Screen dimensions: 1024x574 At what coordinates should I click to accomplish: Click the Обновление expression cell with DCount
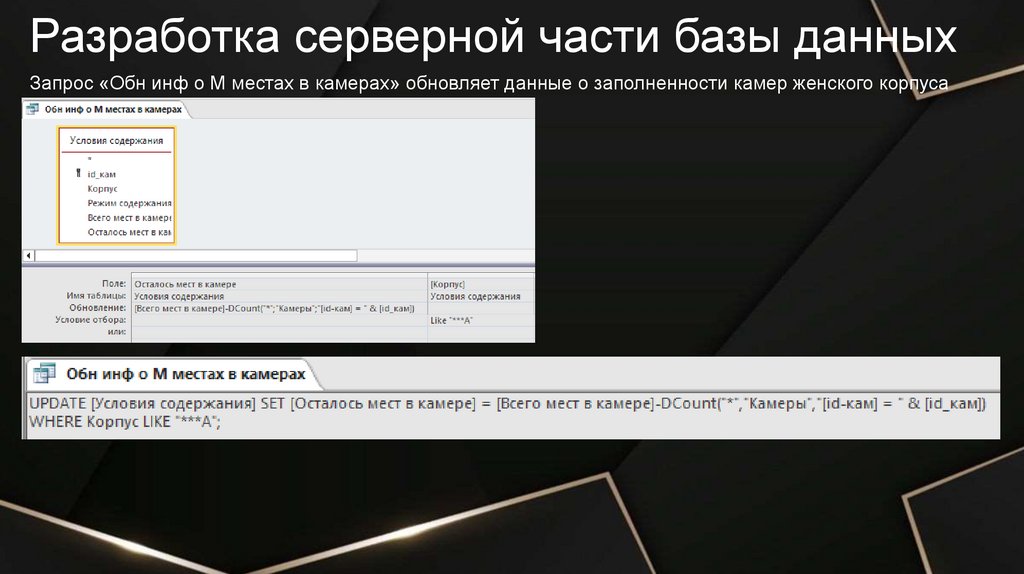(x=280, y=308)
